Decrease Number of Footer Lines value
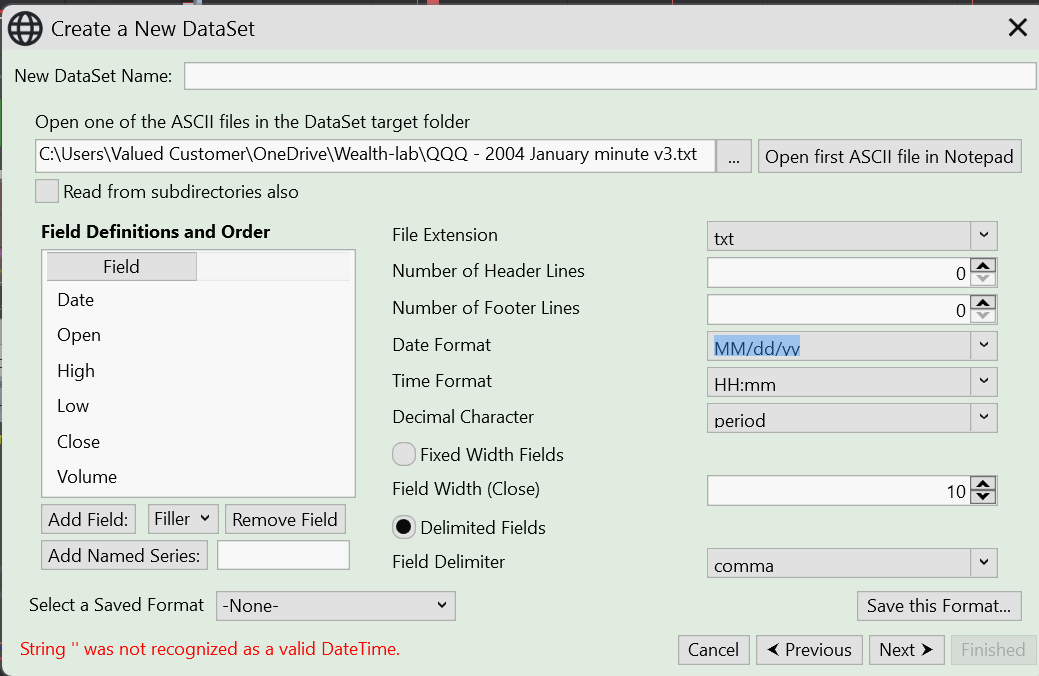The width and height of the screenshot is (1039, 676). (984, 316)
